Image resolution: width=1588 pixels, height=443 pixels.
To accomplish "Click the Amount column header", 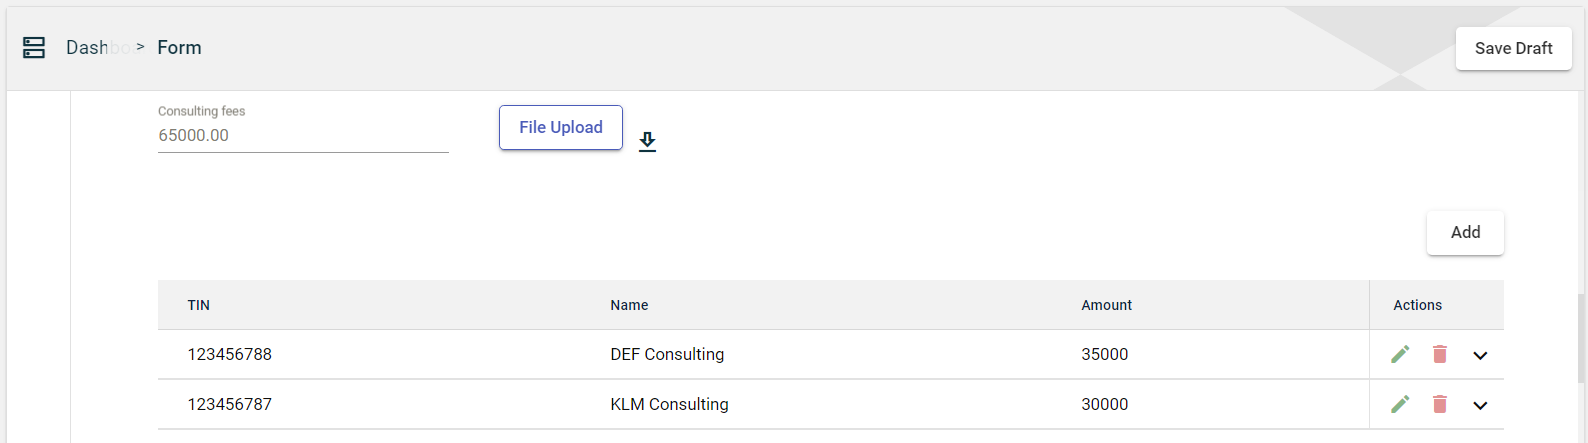I will pos(1106,305).
